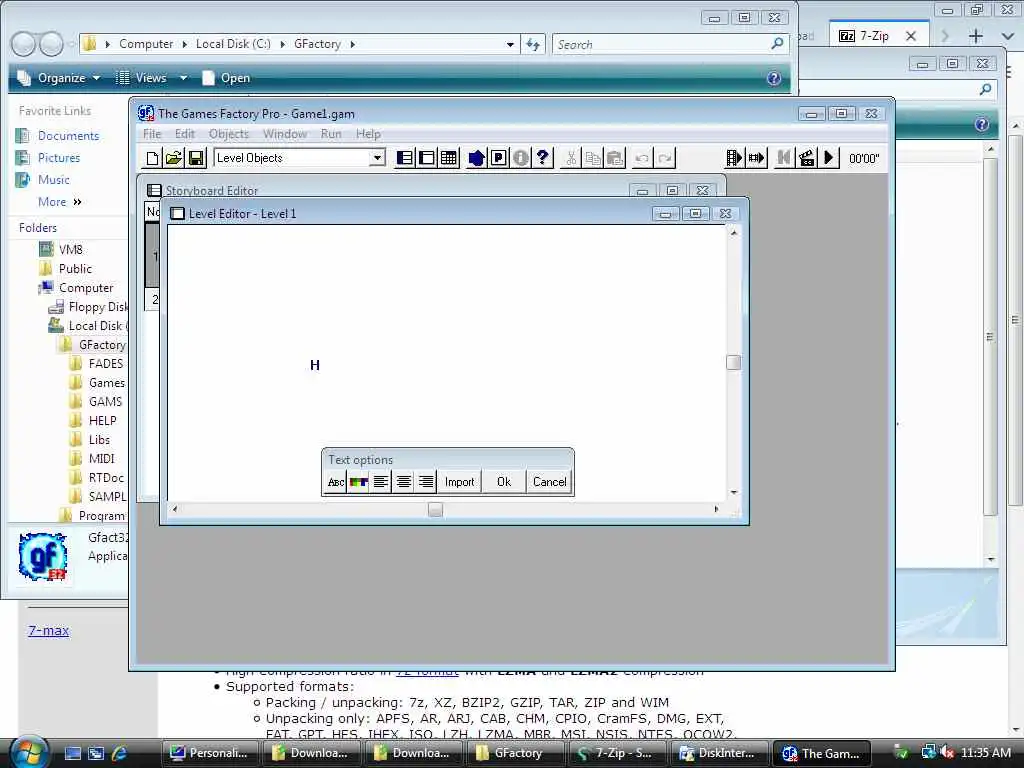Open the Run menu
The height and width of the screenshot is (768, 1024).
[x=331, y=134]
